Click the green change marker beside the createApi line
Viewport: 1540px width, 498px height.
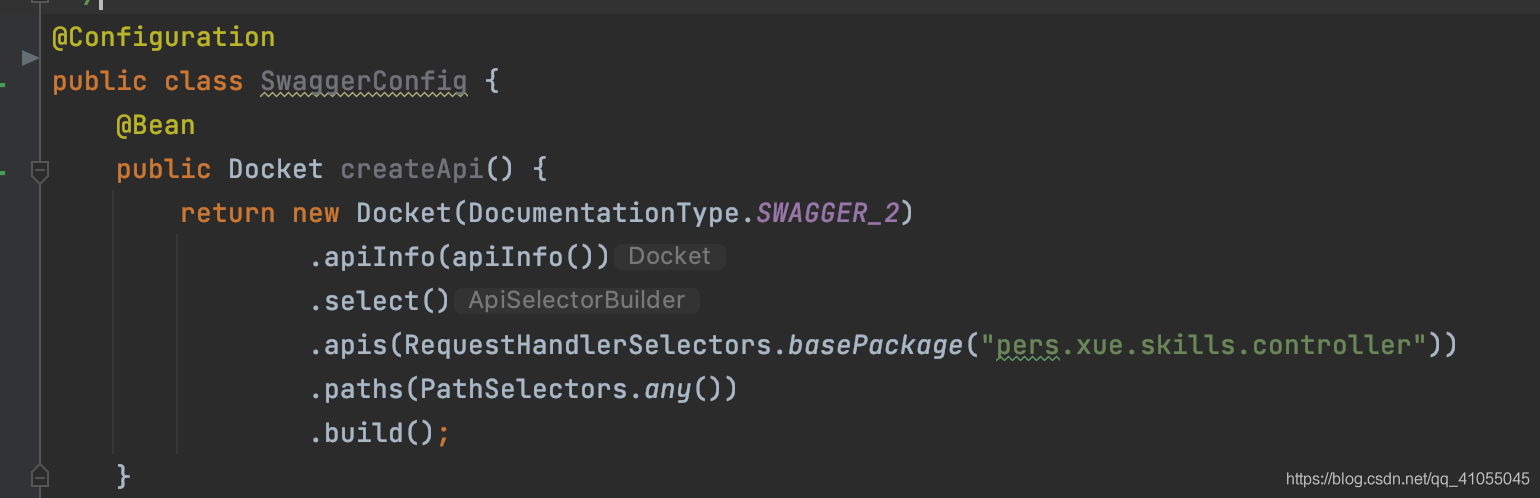pyautogui.click(x=3, y=172)
